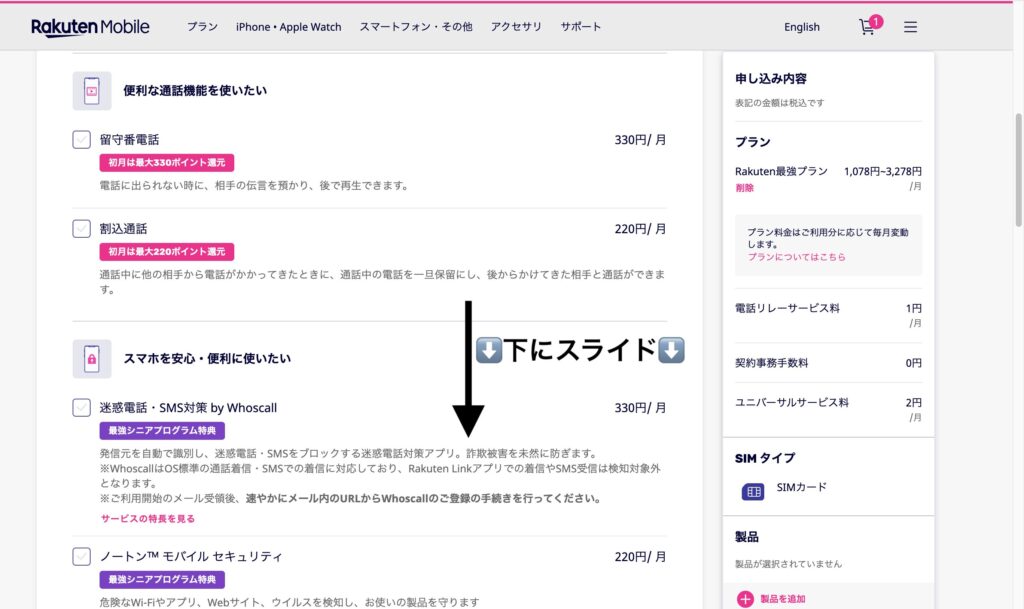1024x609 pixels.
Task: Open the プラン menu
Action: pyautogui.click(x=202, y=27)
